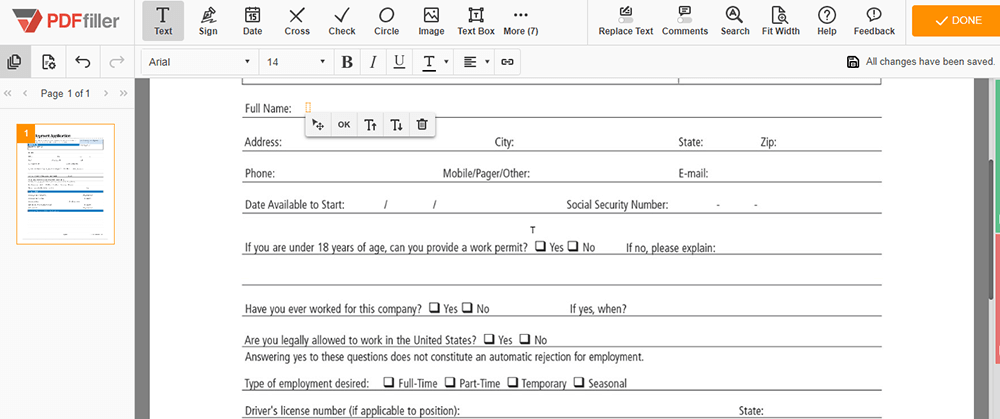Image resolution: width=1000 pixels, height=419 pixels.
Task: Delete the text box with trash icon
Action: click(x=422, y=125)
